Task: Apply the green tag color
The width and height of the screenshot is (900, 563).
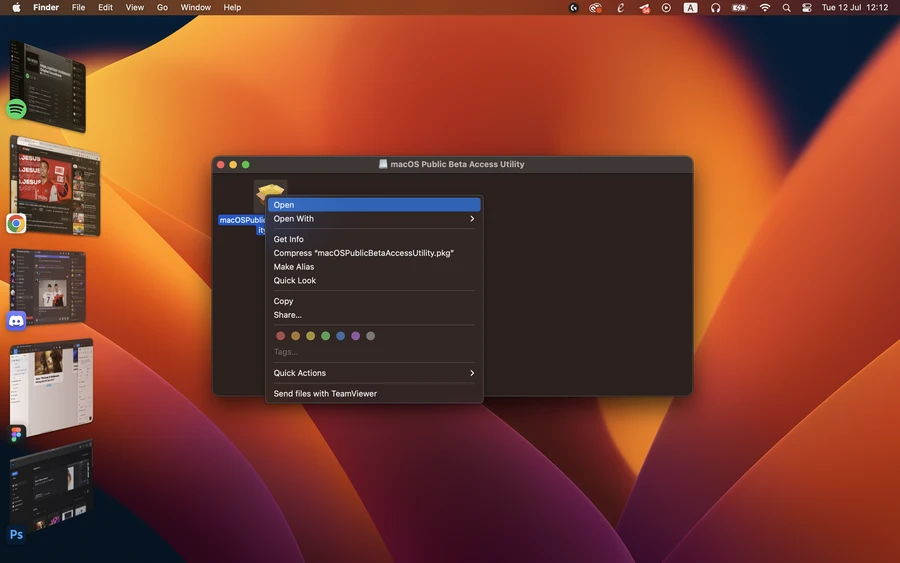Action: pyautogui.click(x=325, y=336)
